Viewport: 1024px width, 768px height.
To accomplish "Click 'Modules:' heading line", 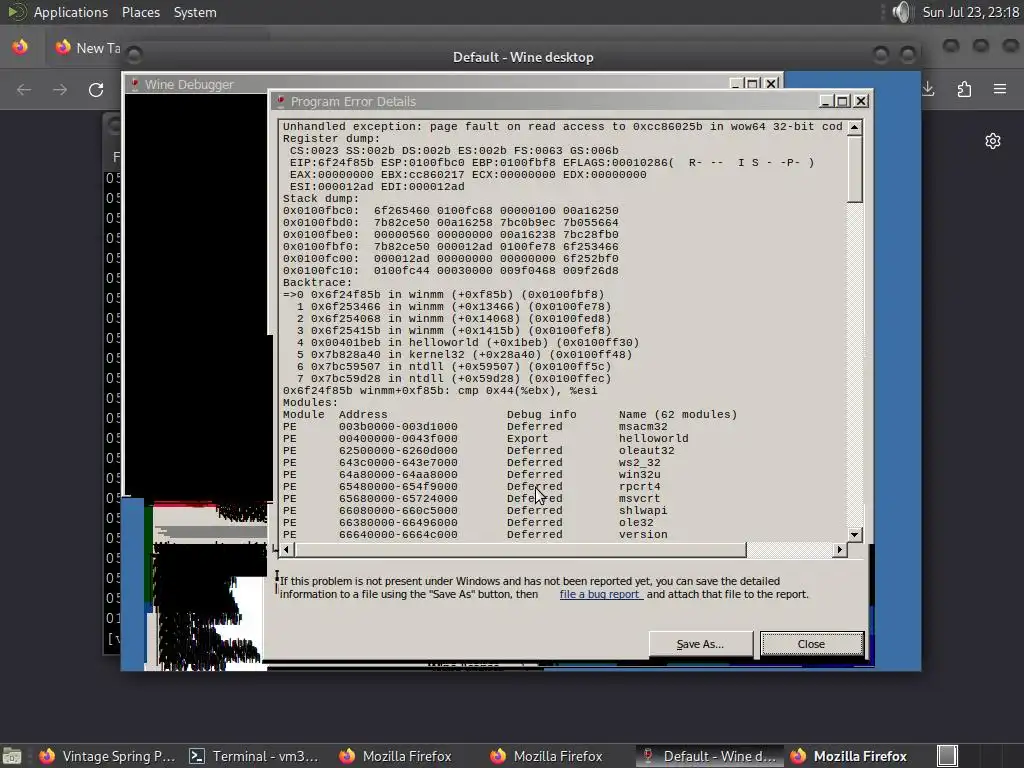I will (310, 403).
